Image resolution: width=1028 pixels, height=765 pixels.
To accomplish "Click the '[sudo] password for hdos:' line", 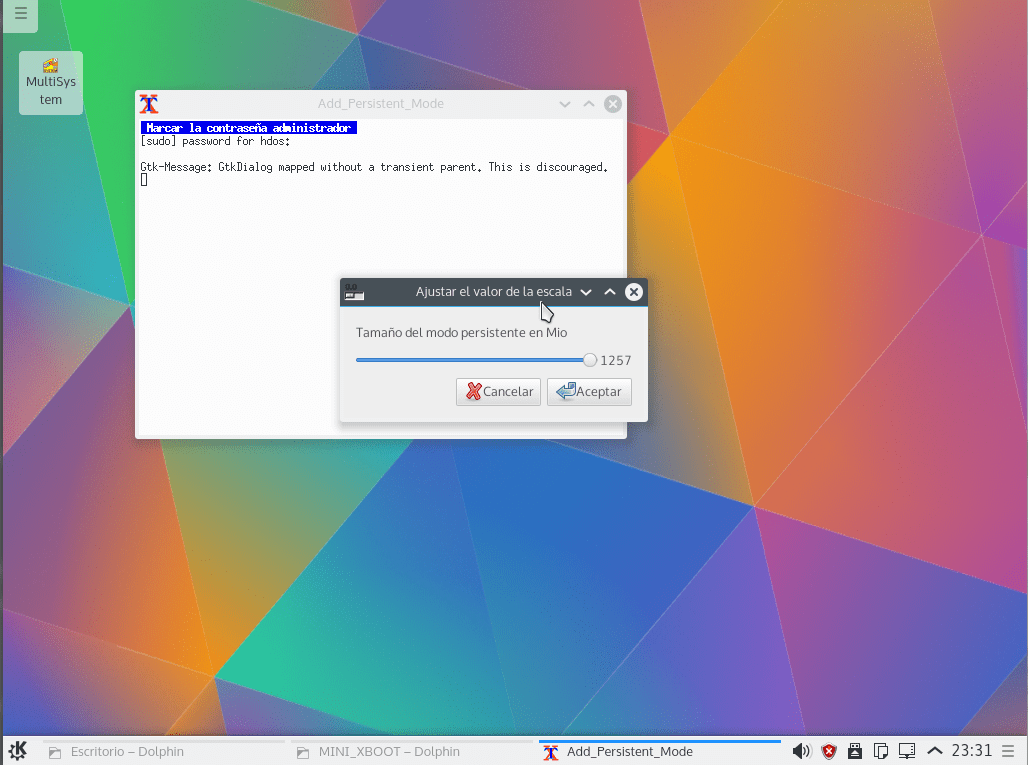I will [215, 141].
